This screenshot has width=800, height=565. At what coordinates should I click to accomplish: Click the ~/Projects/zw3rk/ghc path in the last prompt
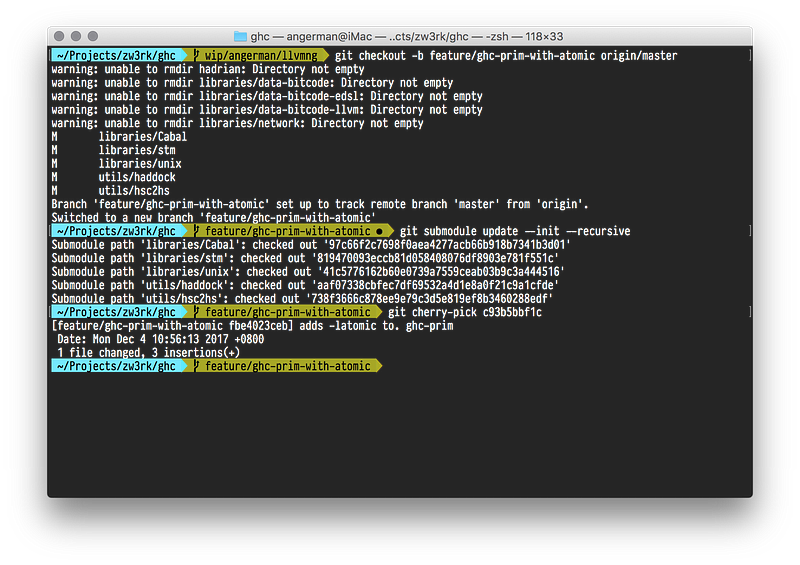116,366
